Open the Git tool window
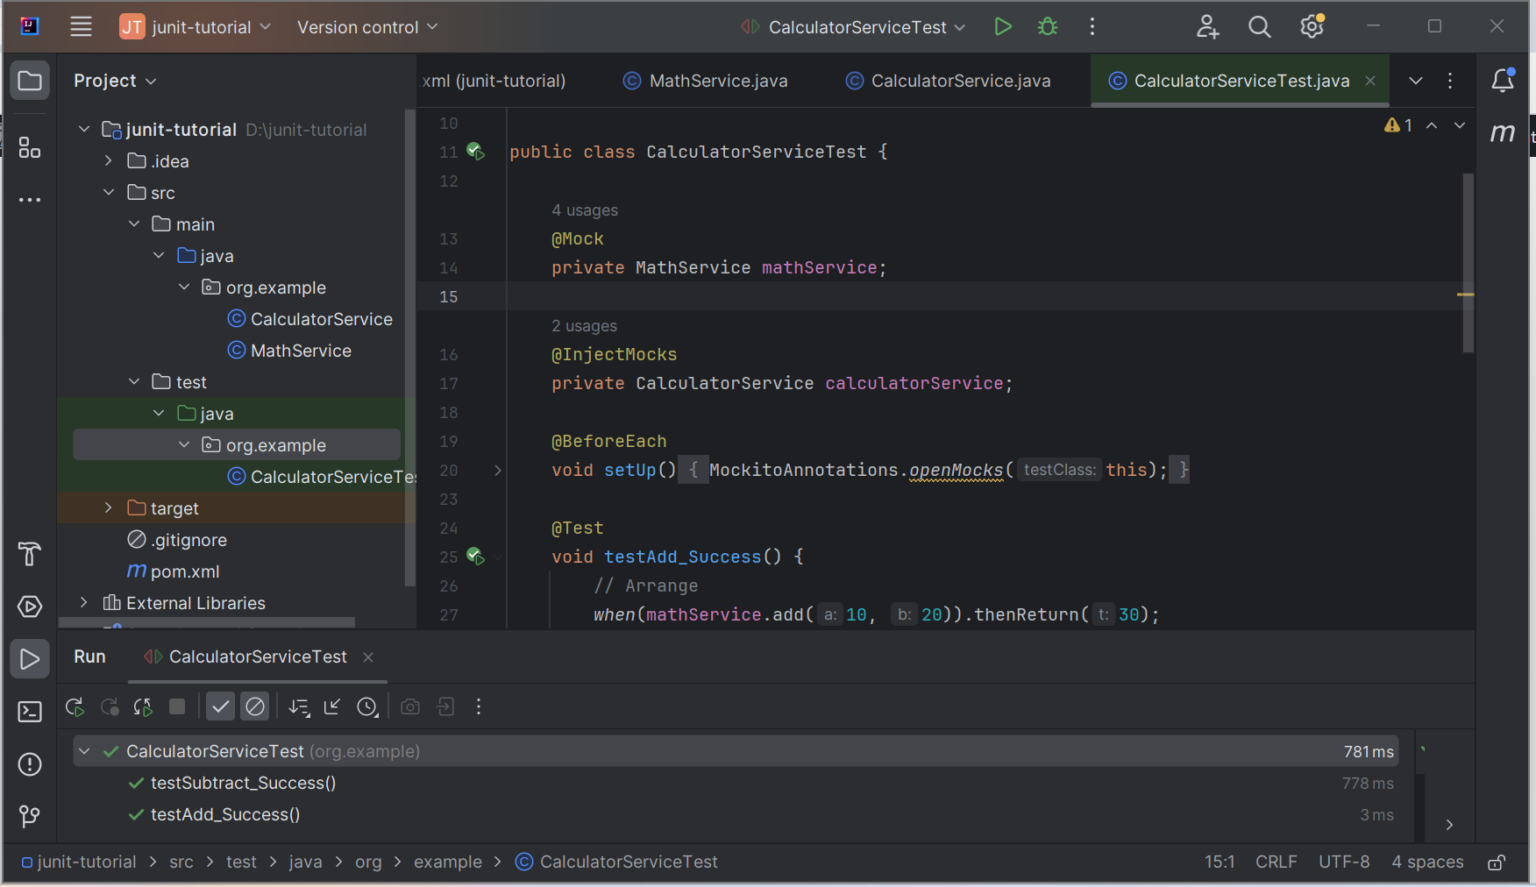Viewport: 1536px width, 887px height. [29, 817]
